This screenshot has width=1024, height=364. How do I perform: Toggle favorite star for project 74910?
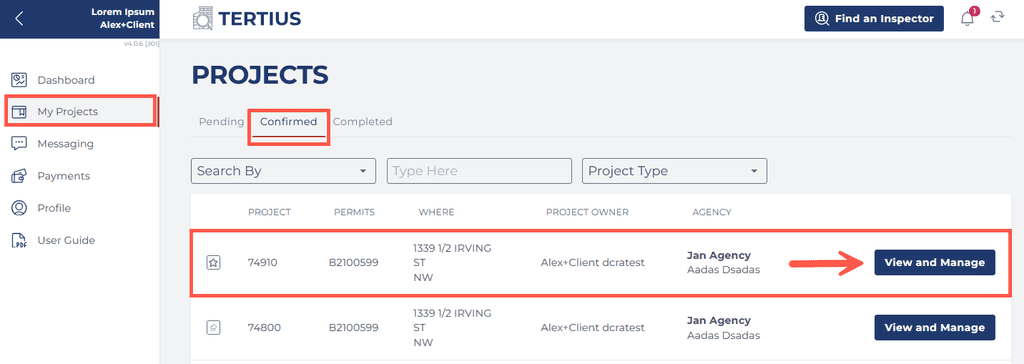point(213,263)
